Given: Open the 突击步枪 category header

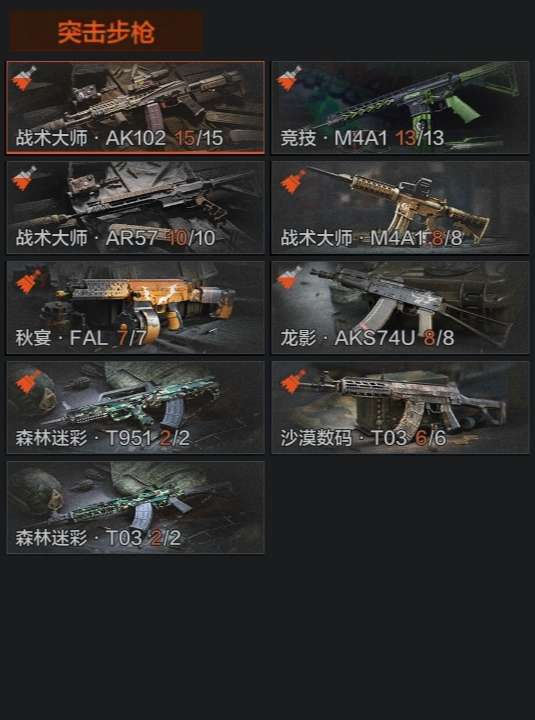Looking at the screenshot, I should [x=106, y=32].
